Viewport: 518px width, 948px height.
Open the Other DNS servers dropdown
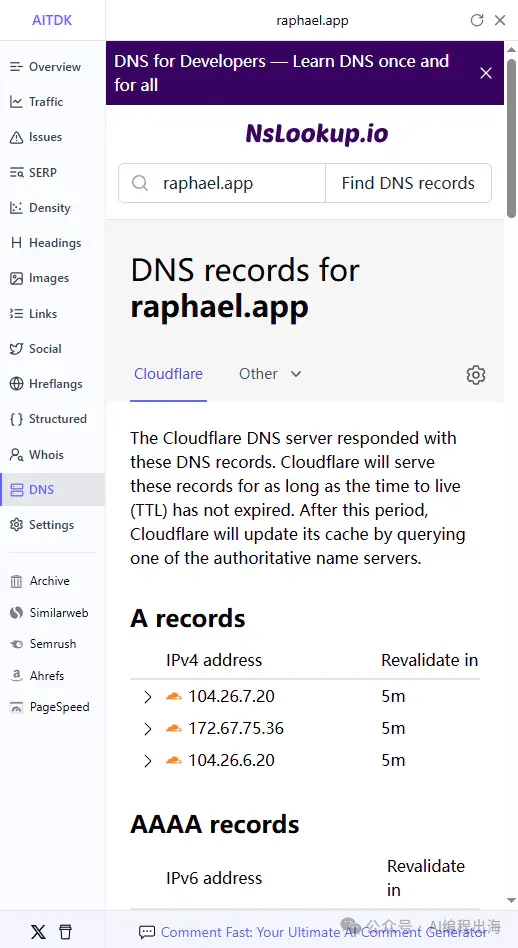(x=270, y=374)
